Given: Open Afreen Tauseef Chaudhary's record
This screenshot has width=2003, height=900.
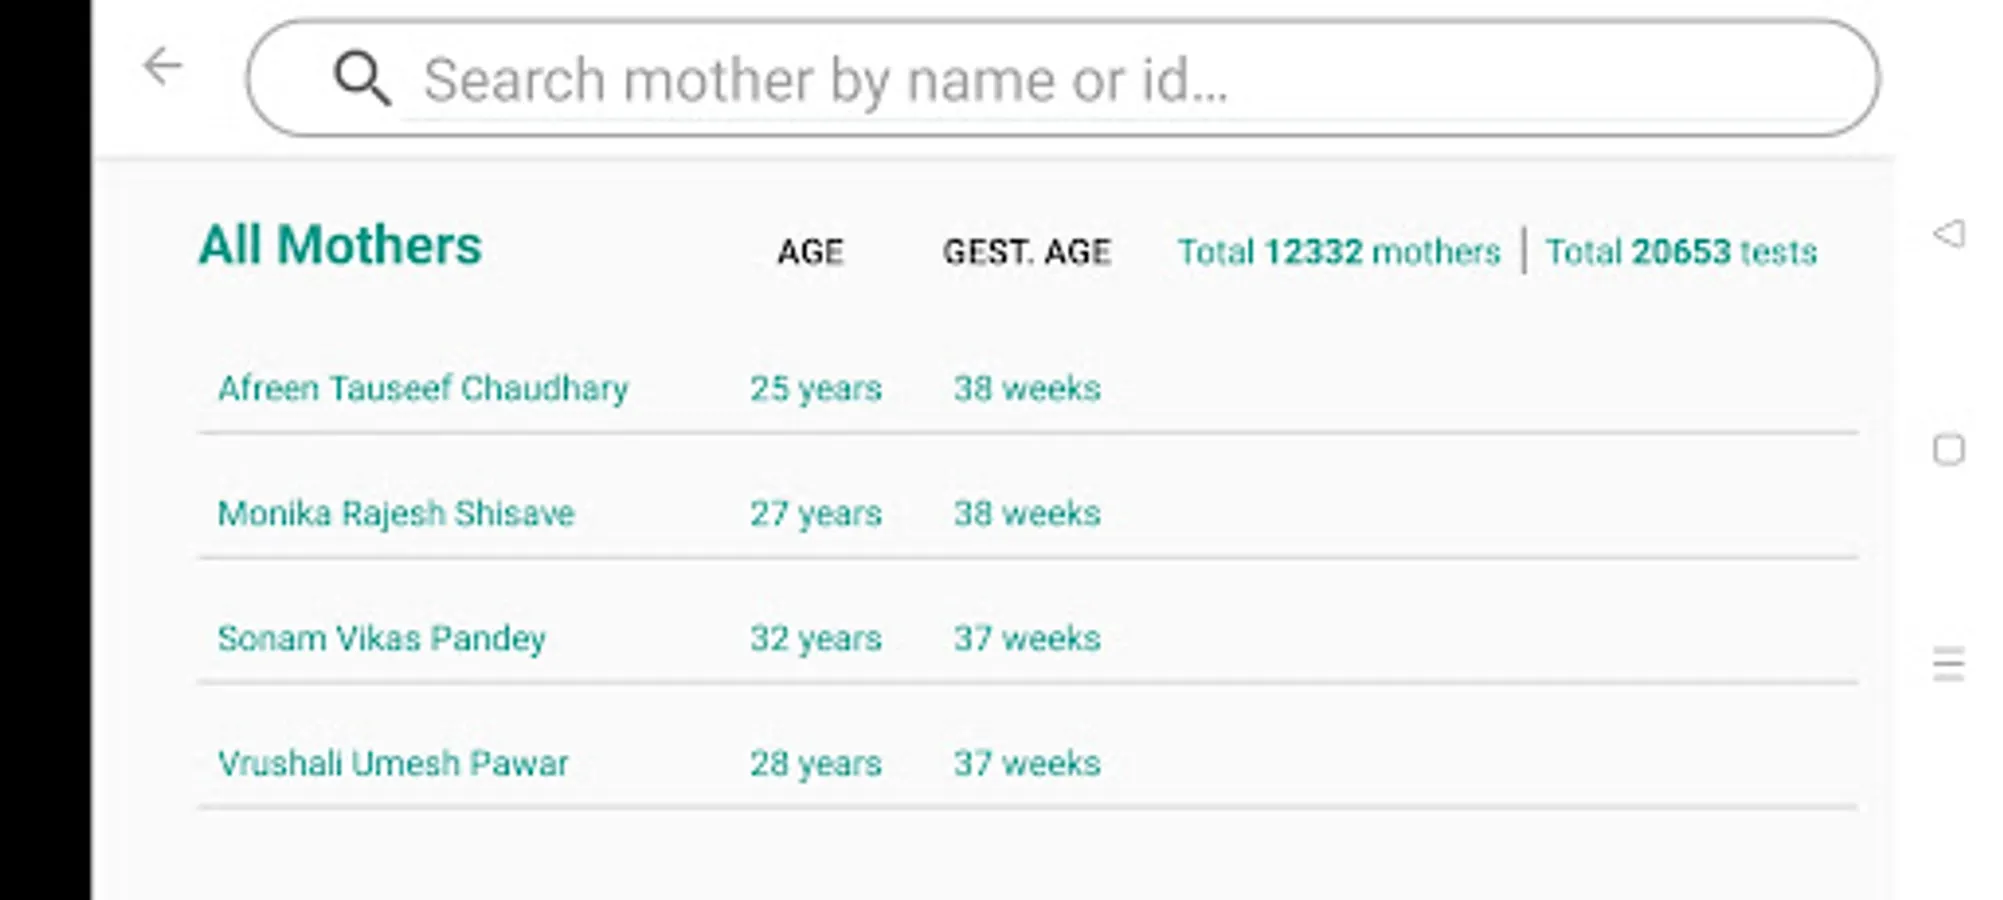Looking at the screenshot, I should 423,388.
